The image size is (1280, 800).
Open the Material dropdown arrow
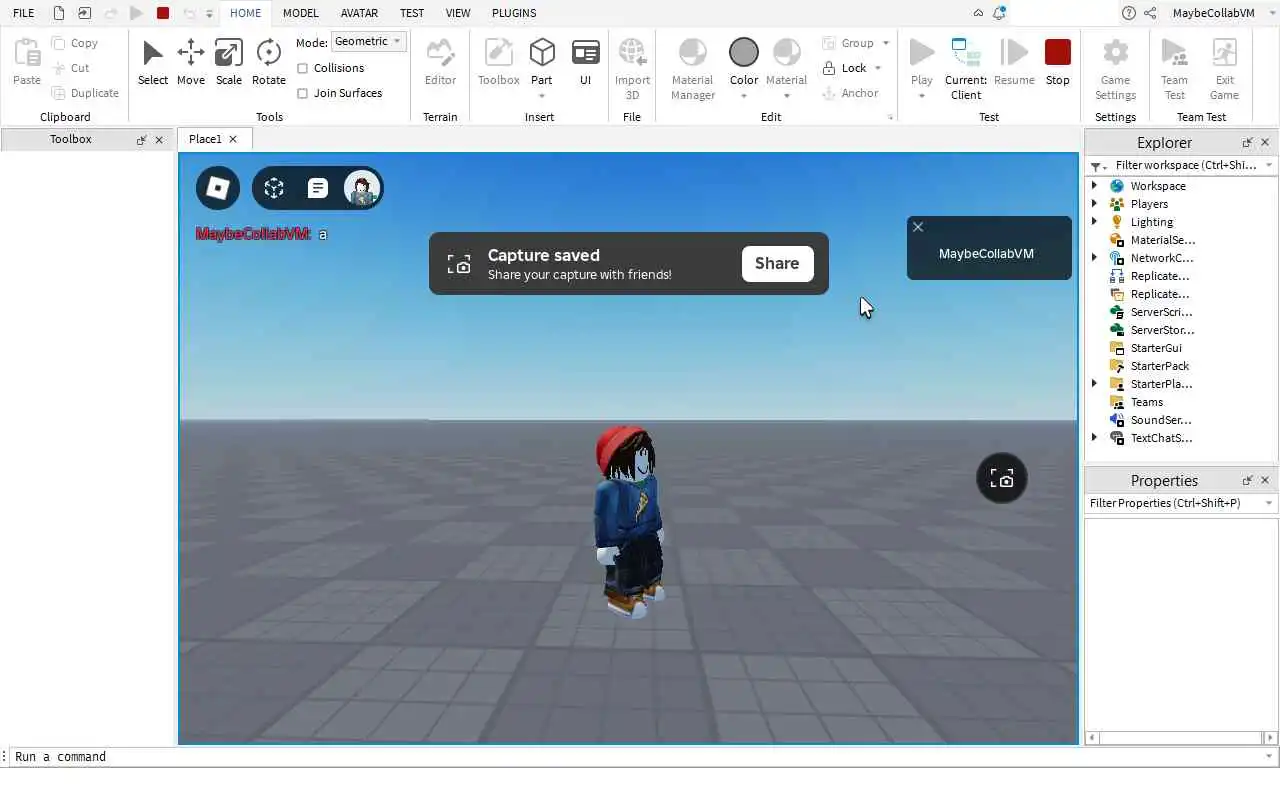786,97
